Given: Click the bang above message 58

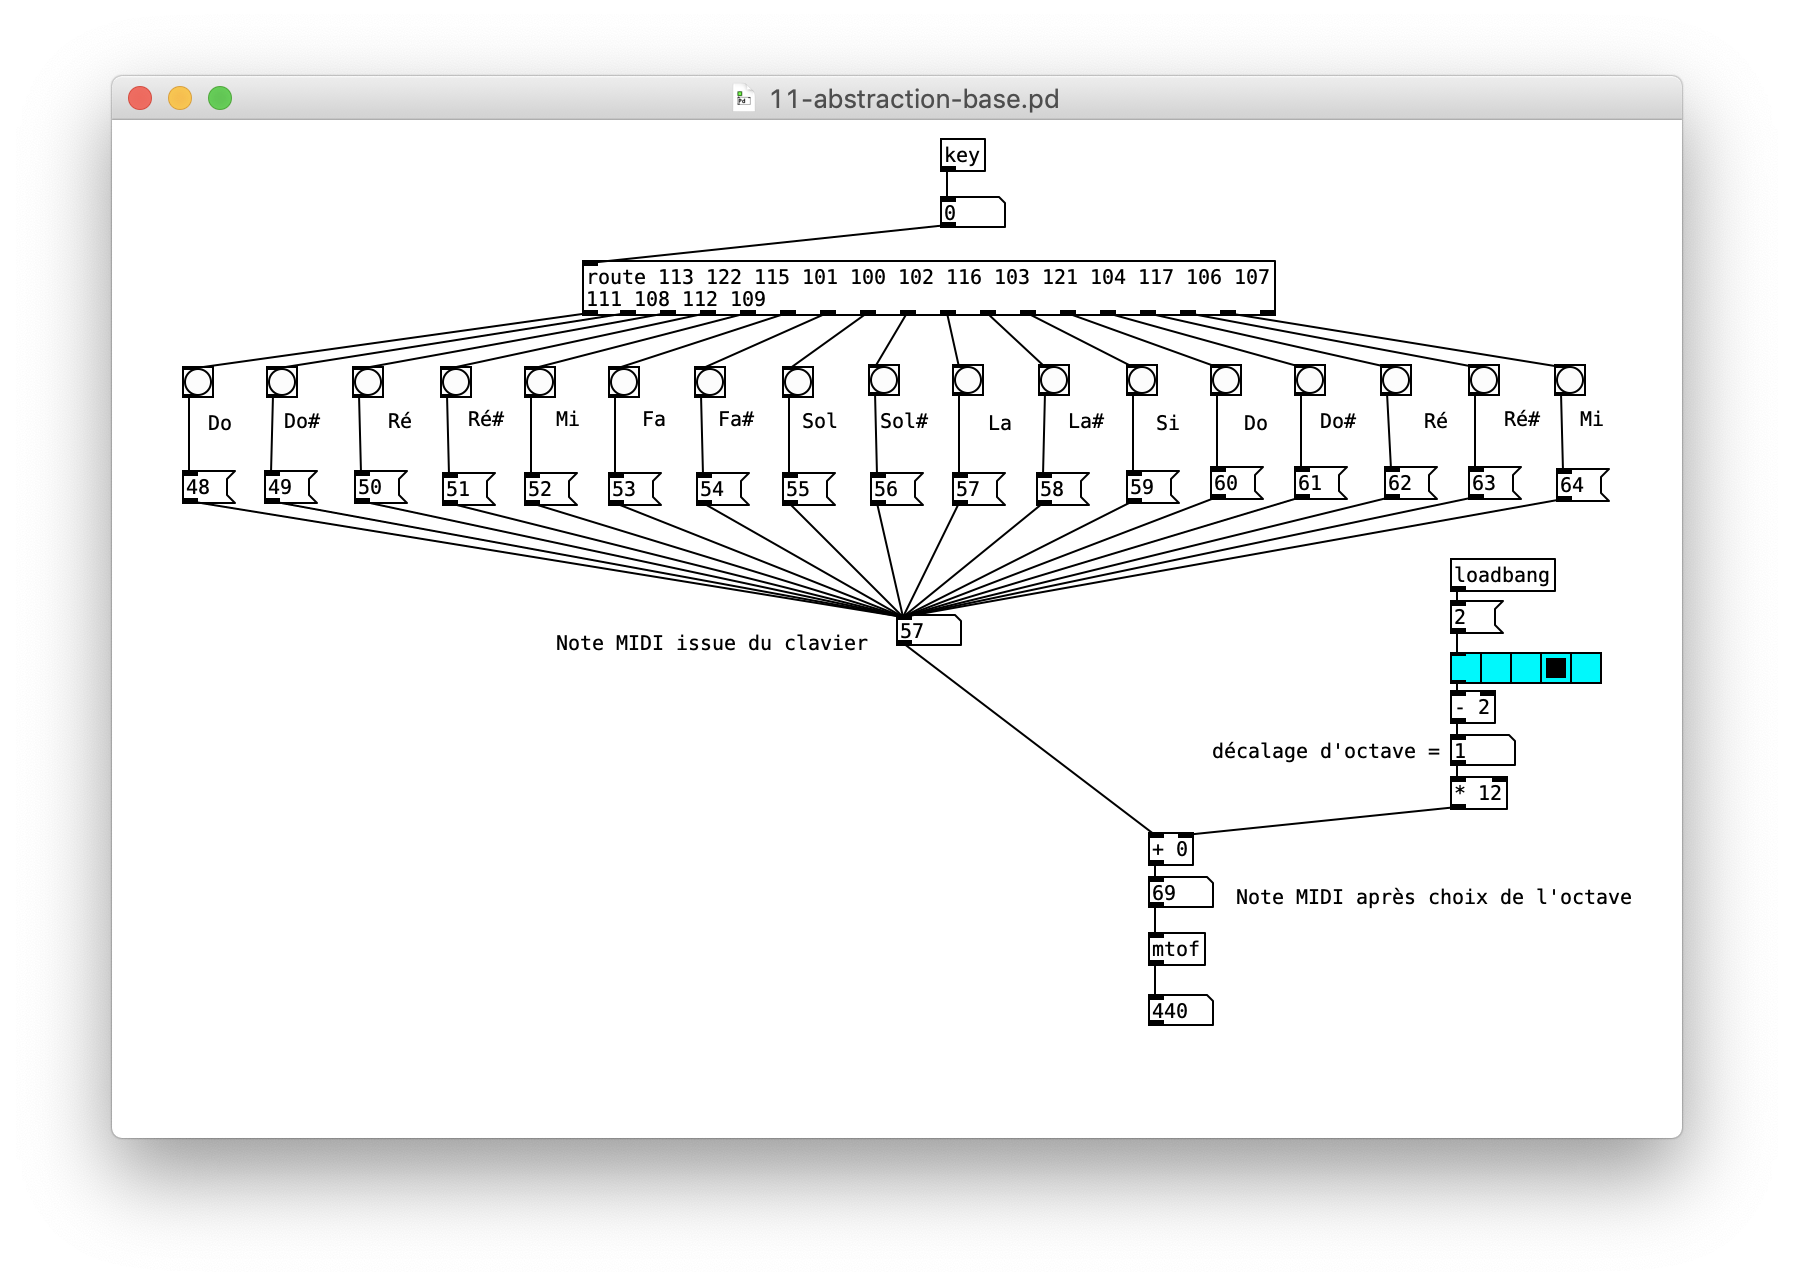Looking at the screenshot, I should click(x=1054, y=380).
